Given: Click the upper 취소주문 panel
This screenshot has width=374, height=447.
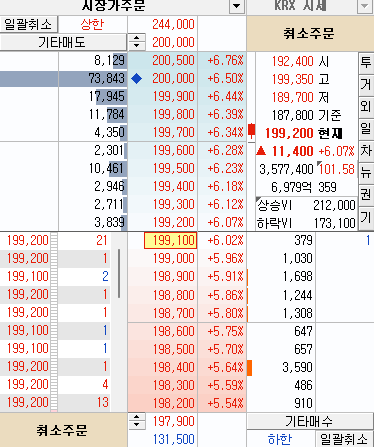Looking at the screenshot, I should coord(310,33).
